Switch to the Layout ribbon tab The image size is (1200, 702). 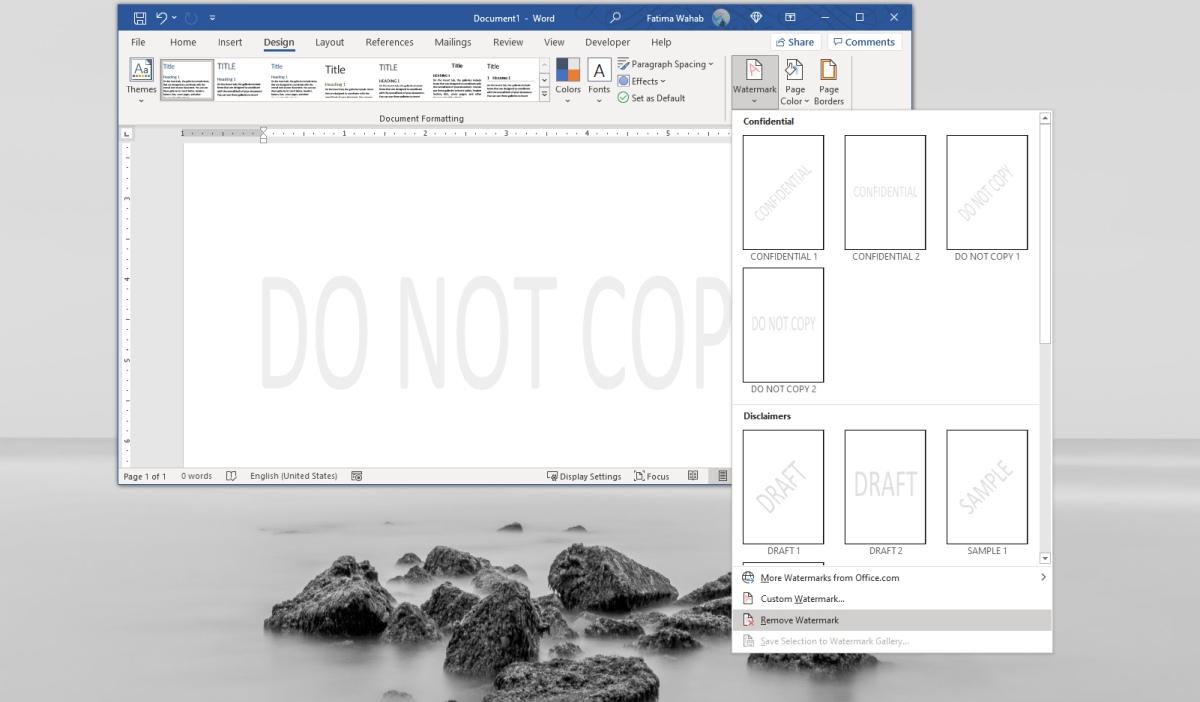click(x=329, y=42)
